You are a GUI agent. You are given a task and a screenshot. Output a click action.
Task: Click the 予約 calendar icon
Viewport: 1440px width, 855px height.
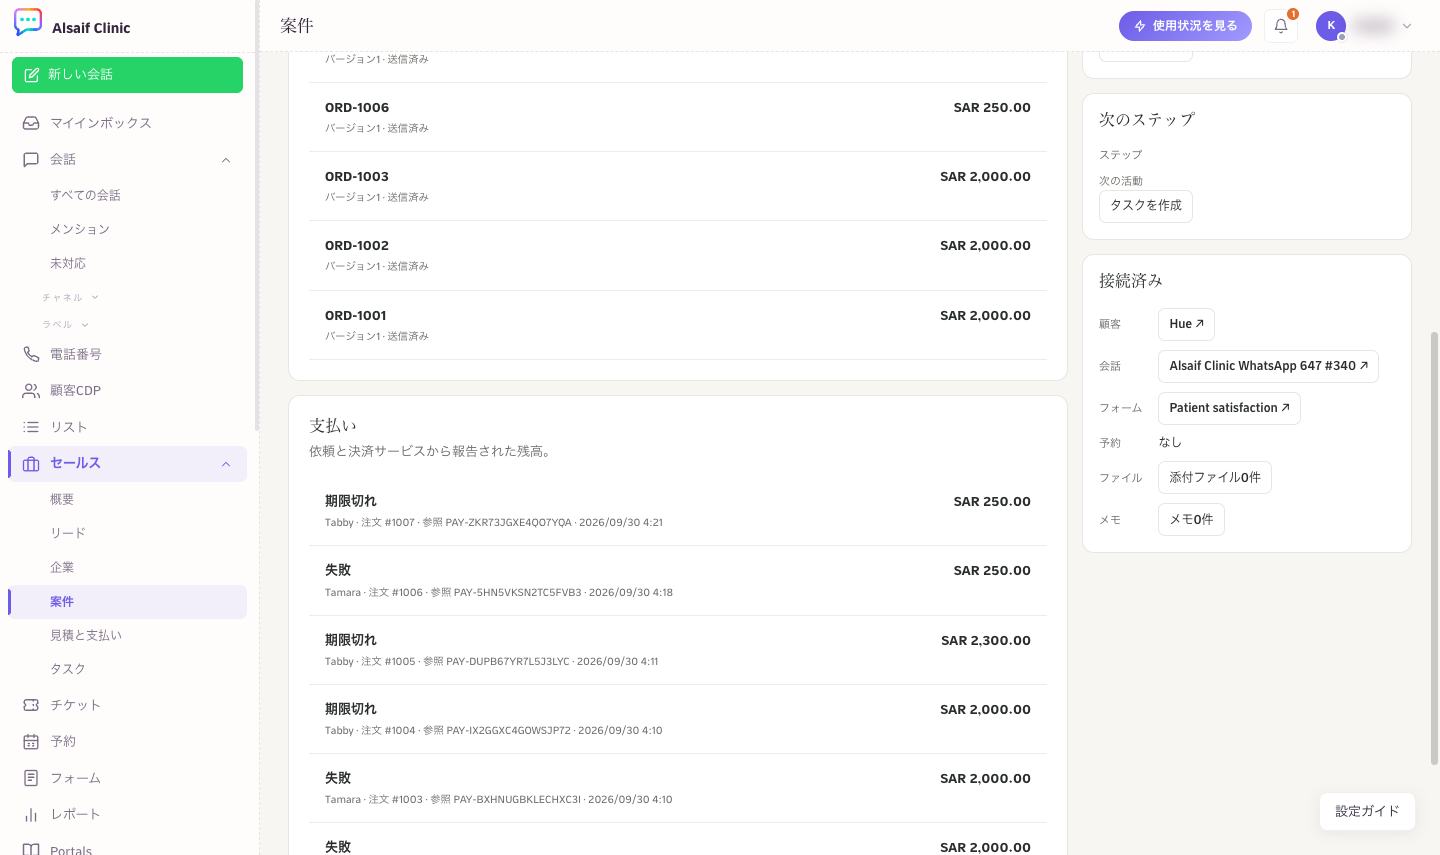click(x=31, y=742)
